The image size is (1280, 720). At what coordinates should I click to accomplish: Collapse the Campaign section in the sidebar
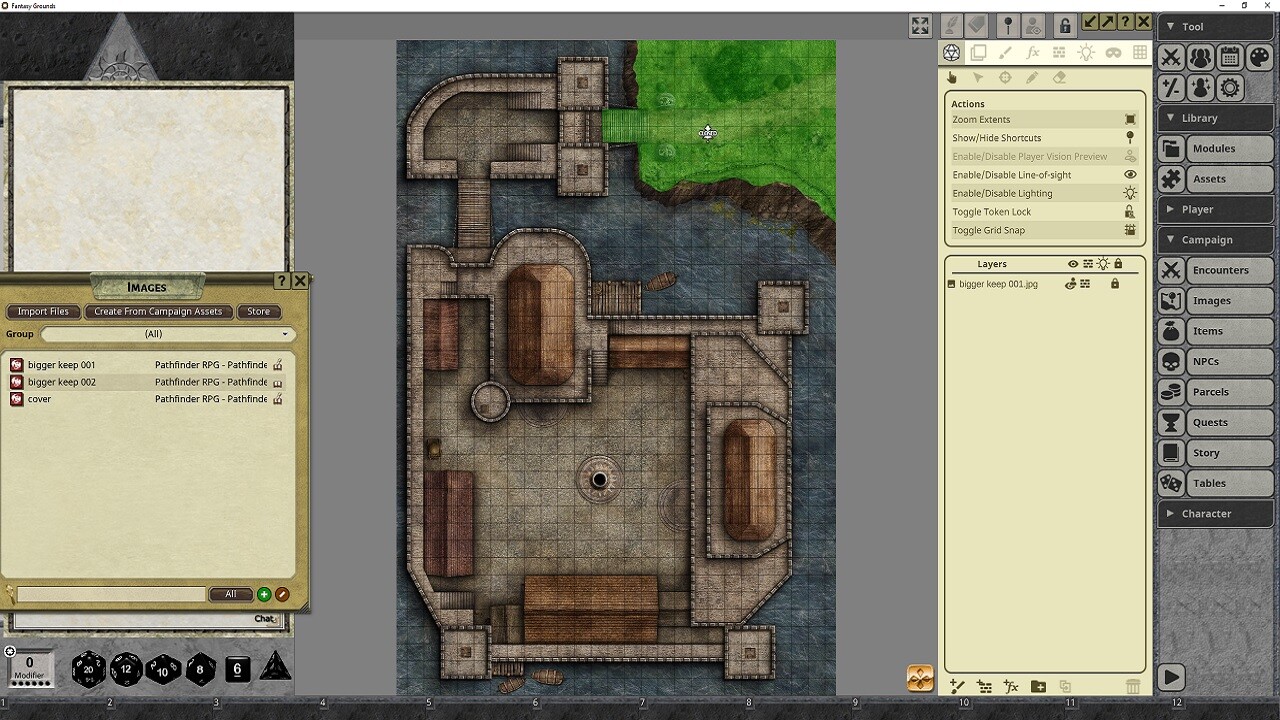(1215, 239)
